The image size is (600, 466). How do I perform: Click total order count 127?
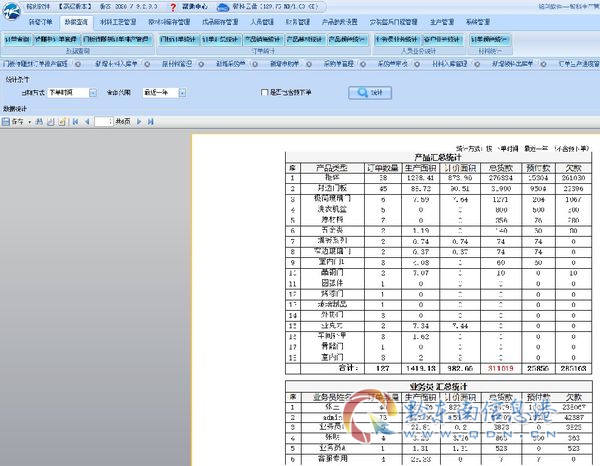click(383, 368)
